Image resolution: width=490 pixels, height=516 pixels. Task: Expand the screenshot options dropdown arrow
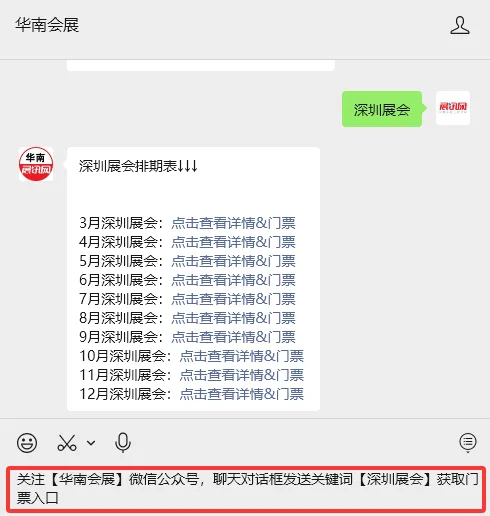(91, 443)
